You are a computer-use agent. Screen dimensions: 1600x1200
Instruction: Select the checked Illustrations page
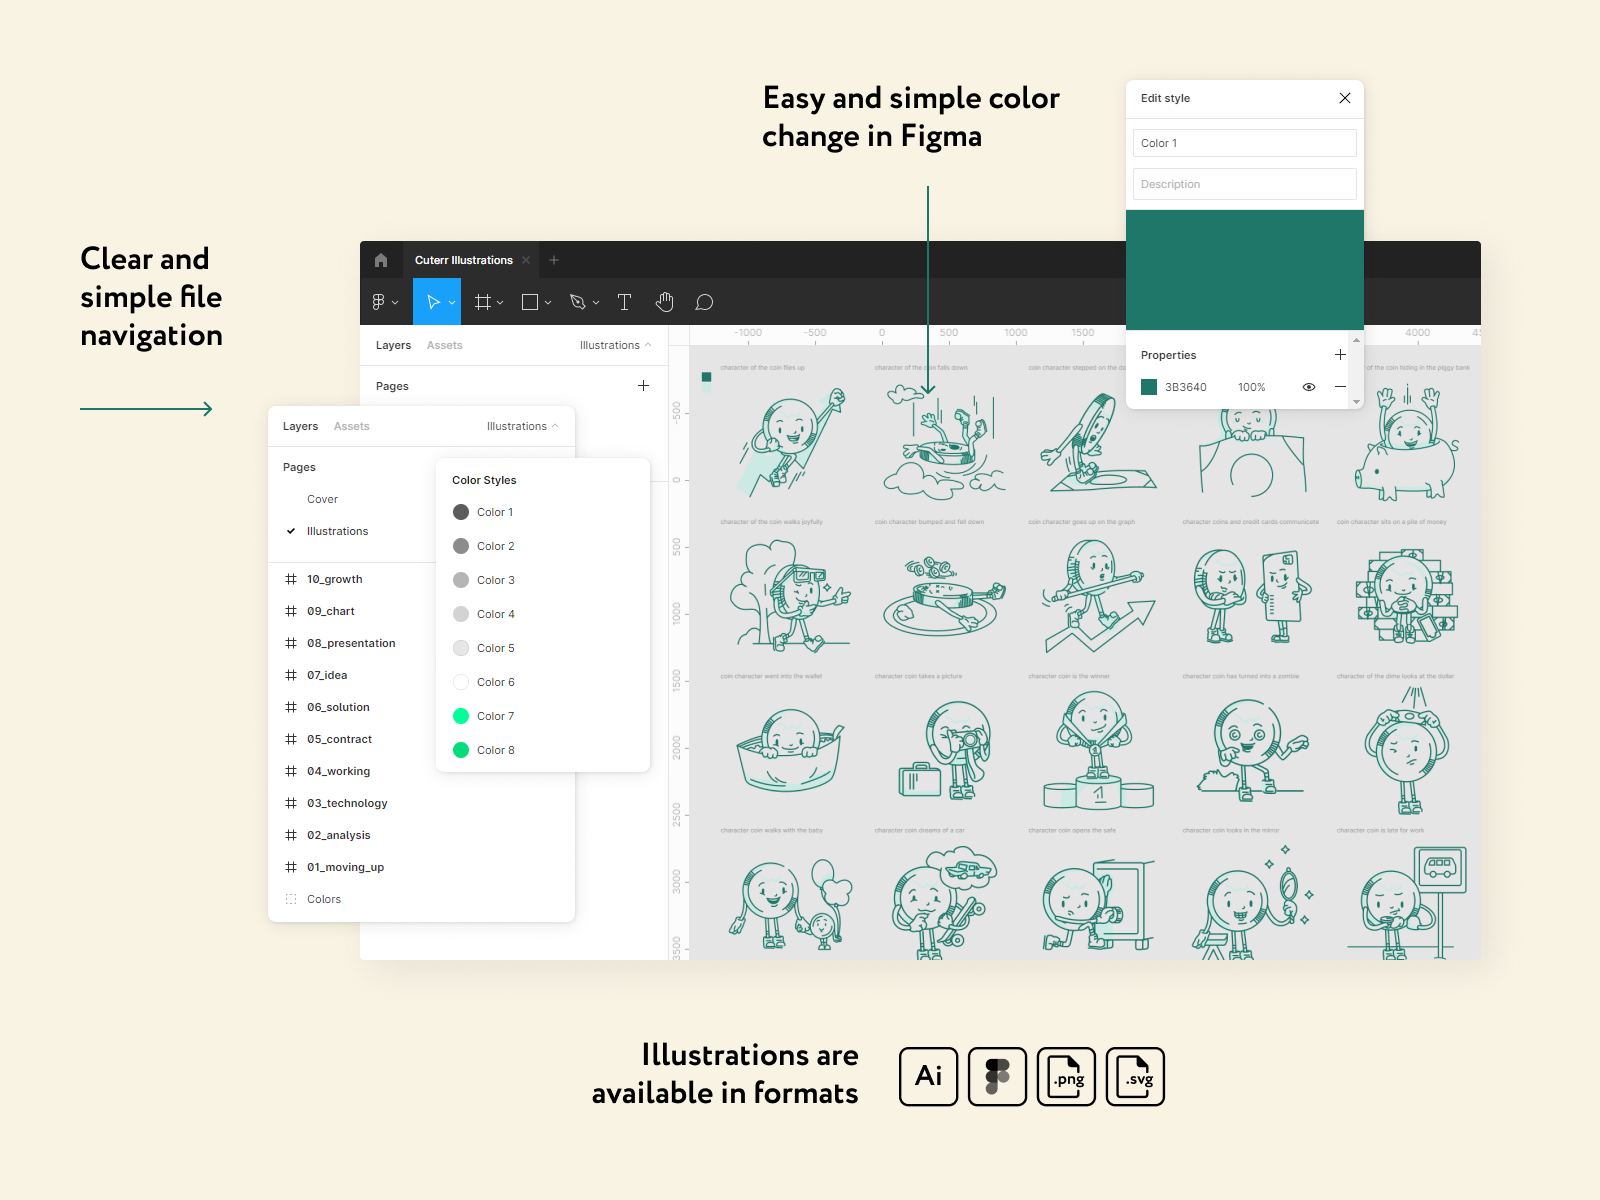click(x=337, y=531)
